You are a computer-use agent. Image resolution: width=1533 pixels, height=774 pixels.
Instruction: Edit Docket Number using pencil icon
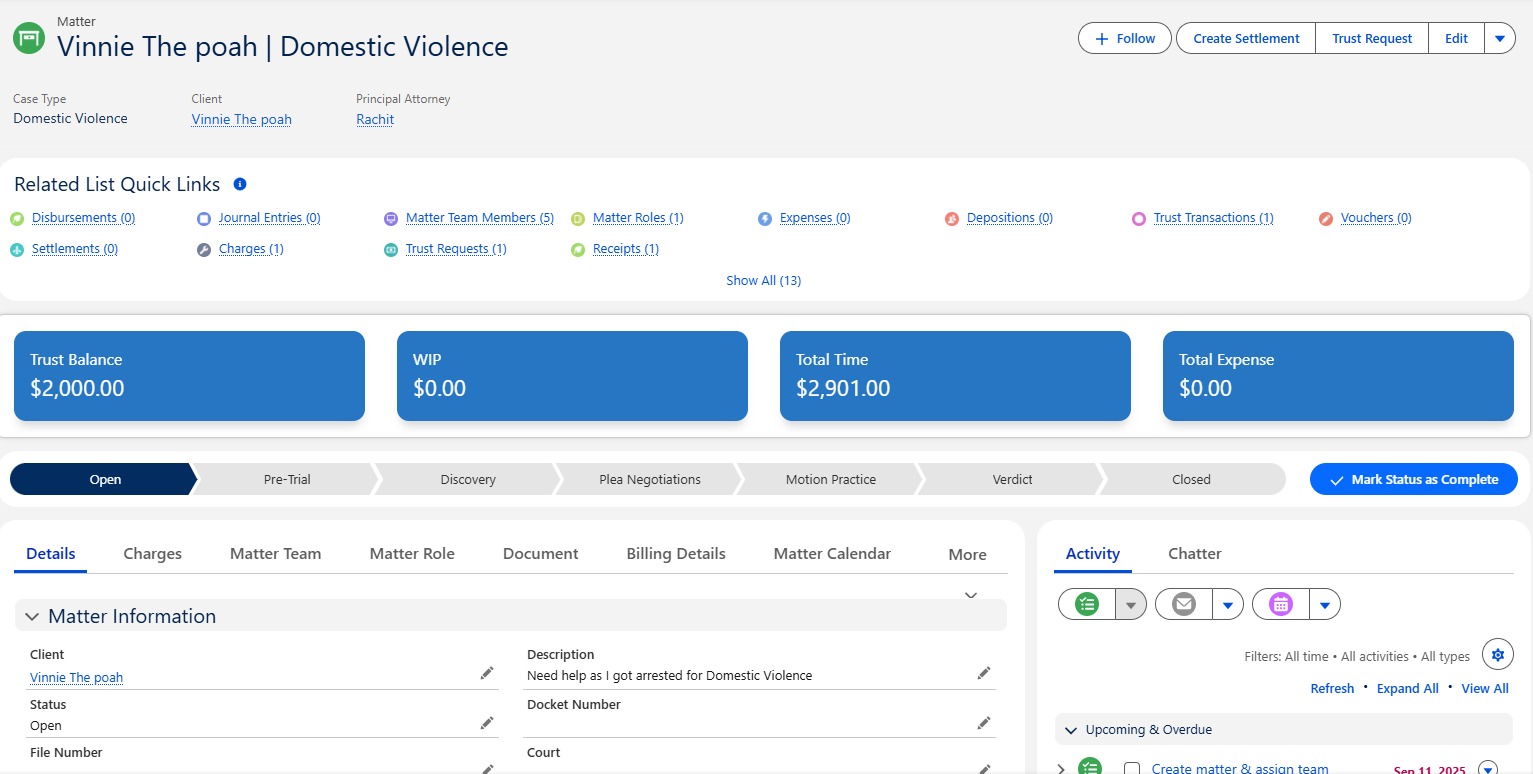pos(984,723)
